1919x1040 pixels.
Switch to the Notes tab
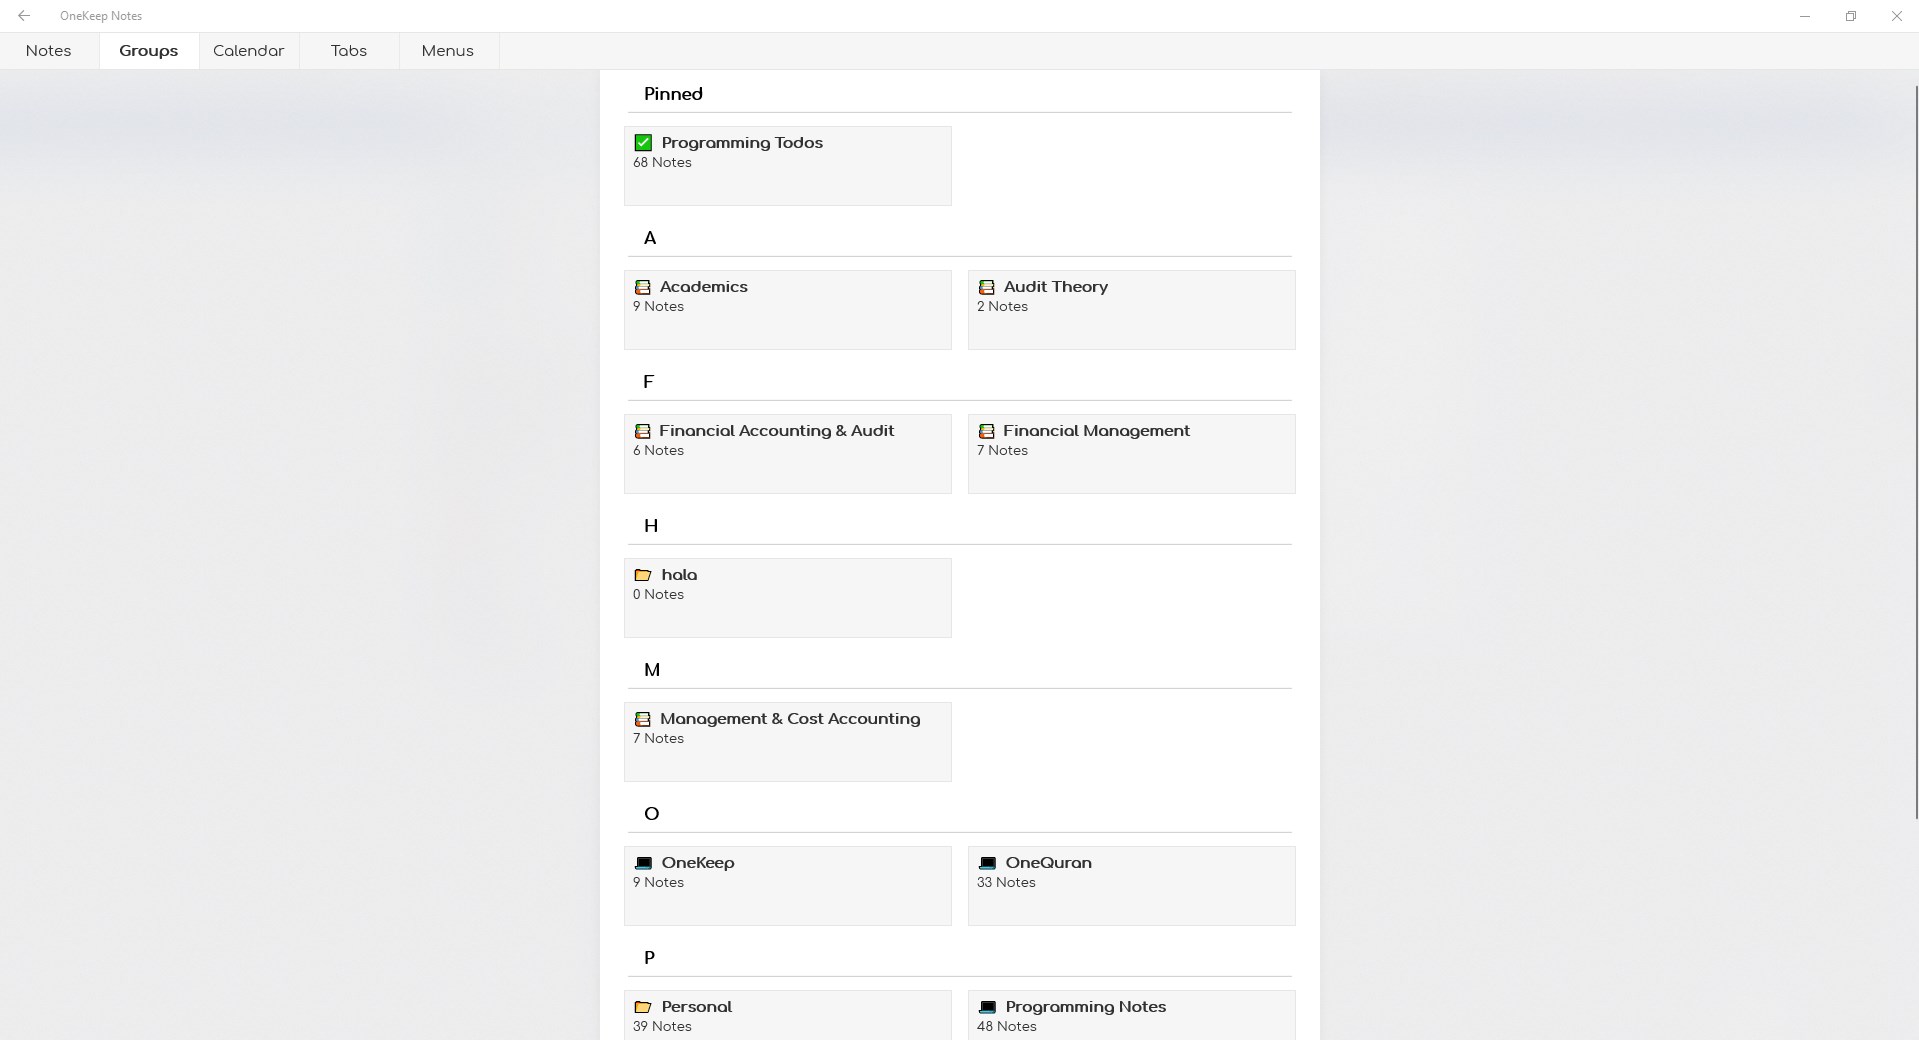(x=48, y=50)
